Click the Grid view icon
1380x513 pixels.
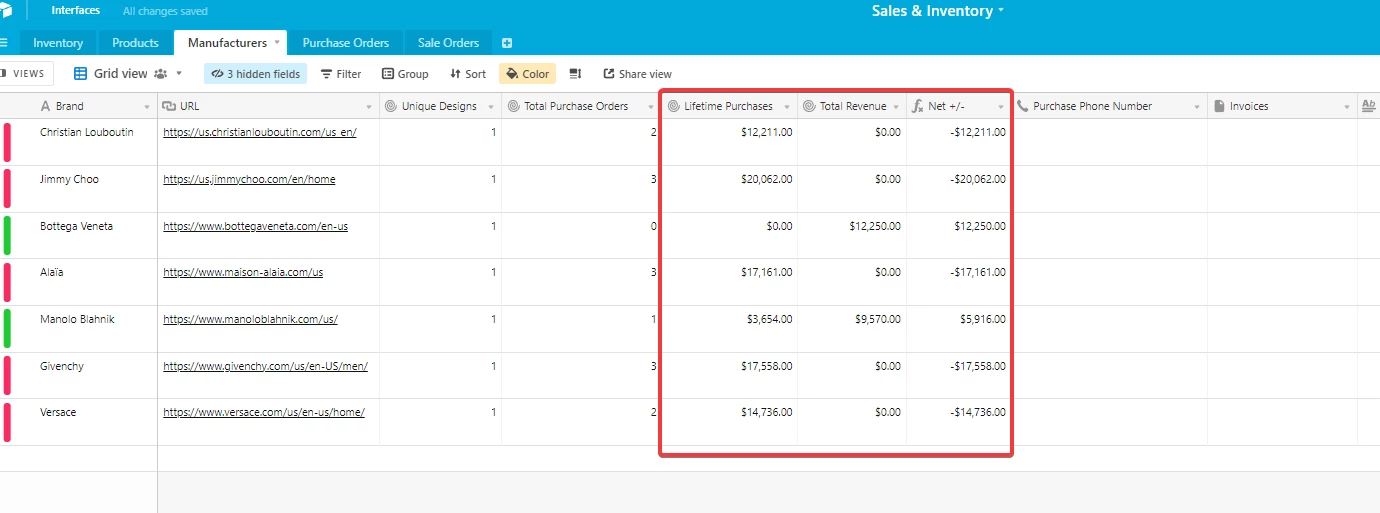pos(81,74)
